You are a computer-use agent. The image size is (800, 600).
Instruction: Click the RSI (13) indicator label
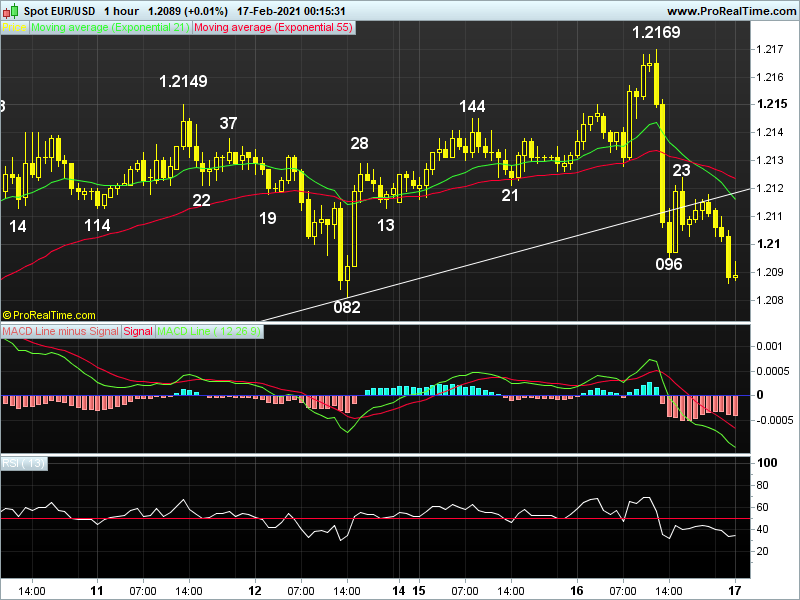coord(23,463)
